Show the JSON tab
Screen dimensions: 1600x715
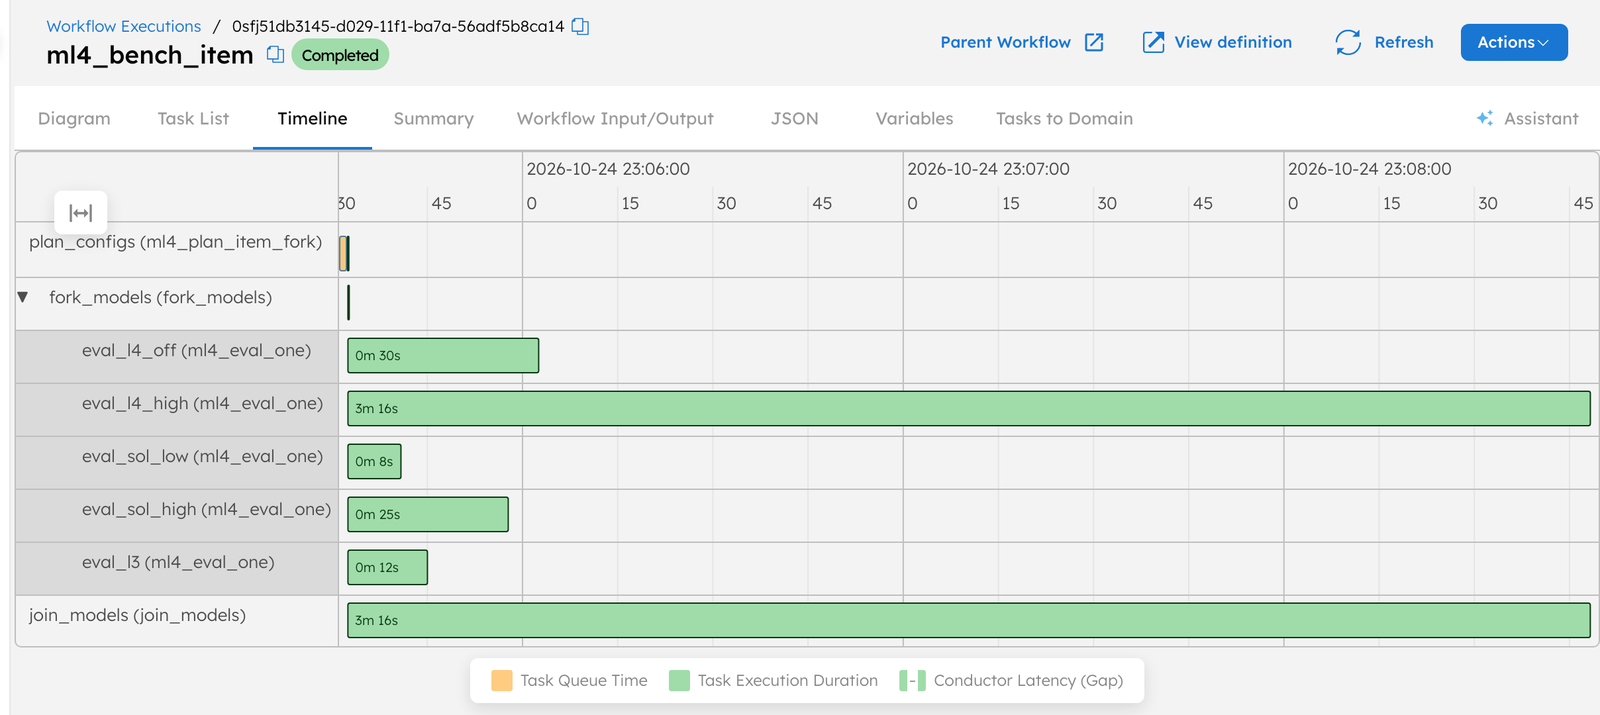tap(794, 118)
